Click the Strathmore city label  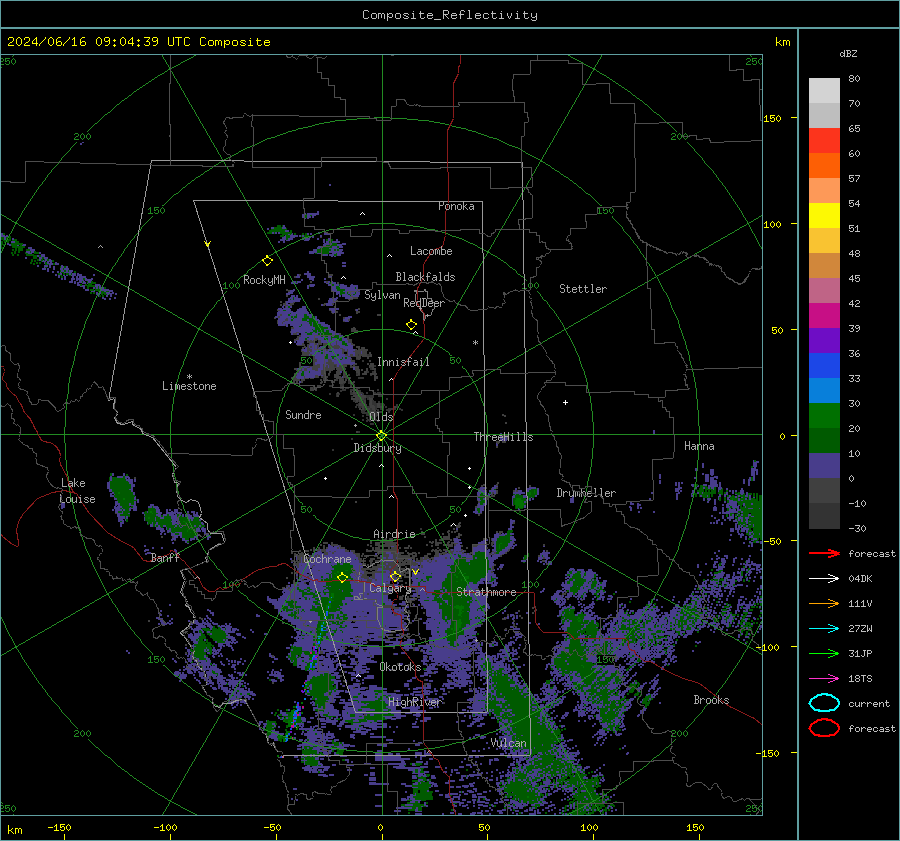click(x=486, y=592)
